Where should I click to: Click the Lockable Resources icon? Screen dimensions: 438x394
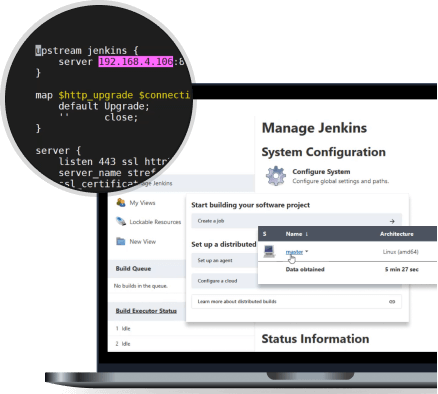coord(121,221)
